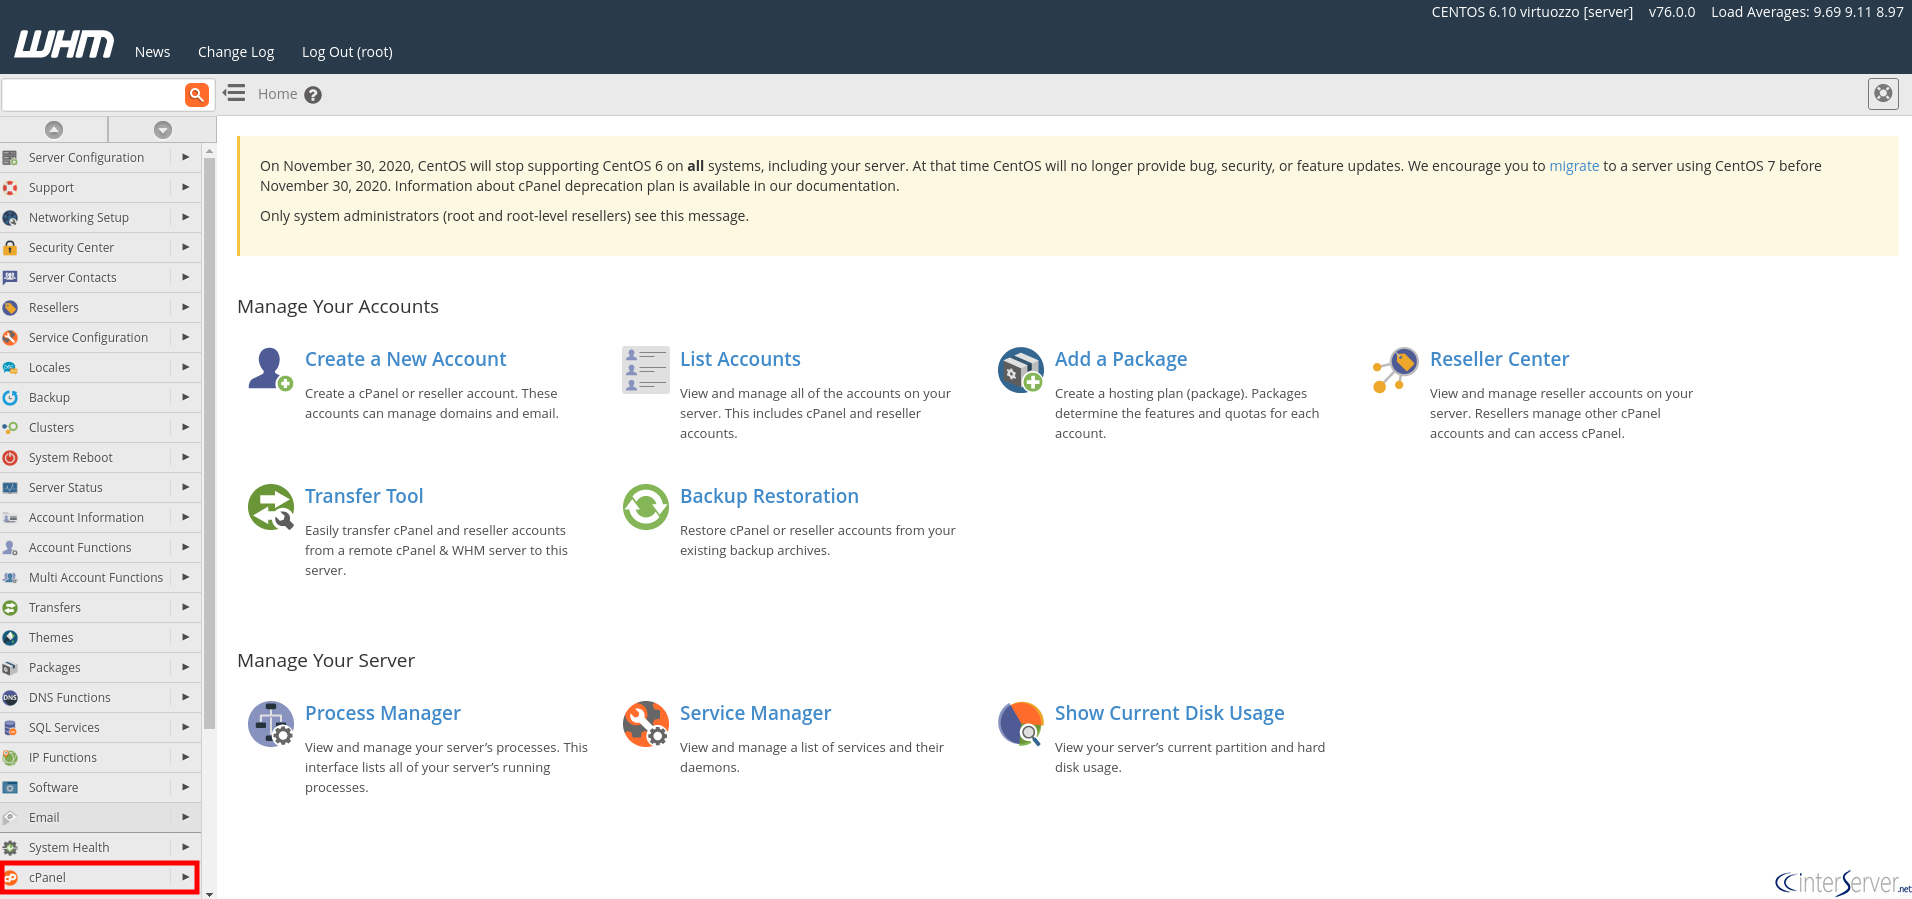This screenshot has width=1912, height=899.
Task: Expand the Security Center sidebar arrow
Action: pos(185,247)
